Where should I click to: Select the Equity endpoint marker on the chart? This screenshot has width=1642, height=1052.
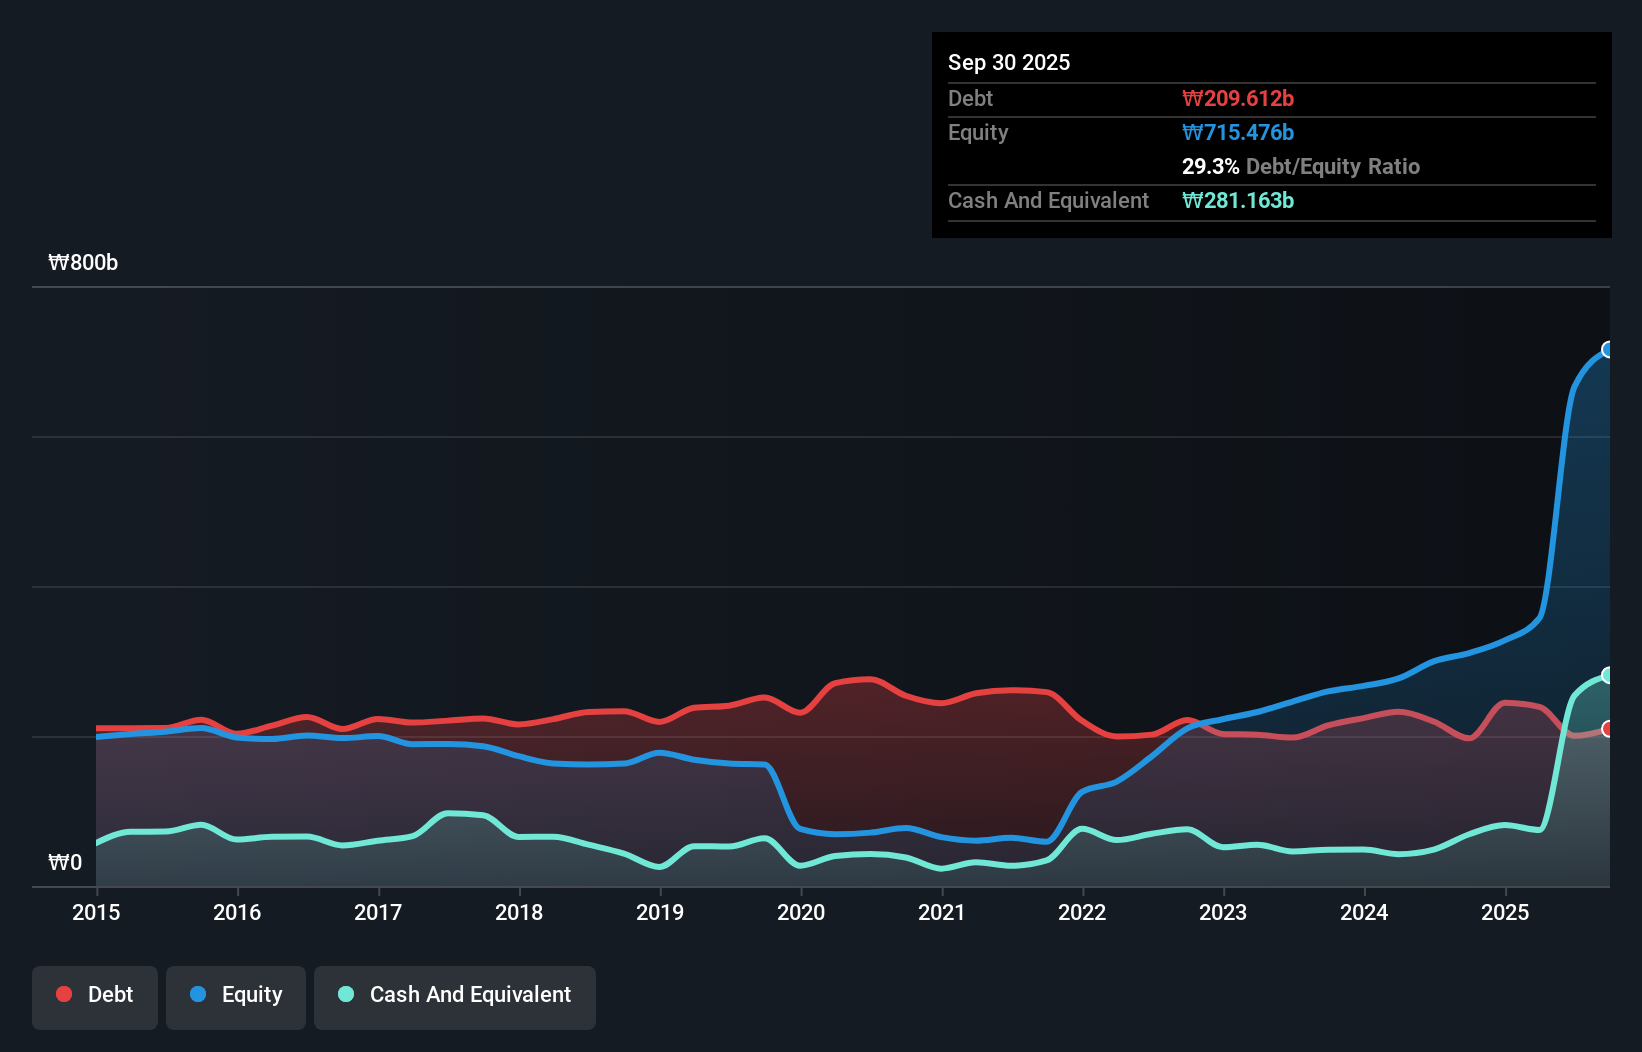[x=1607, y=349]
